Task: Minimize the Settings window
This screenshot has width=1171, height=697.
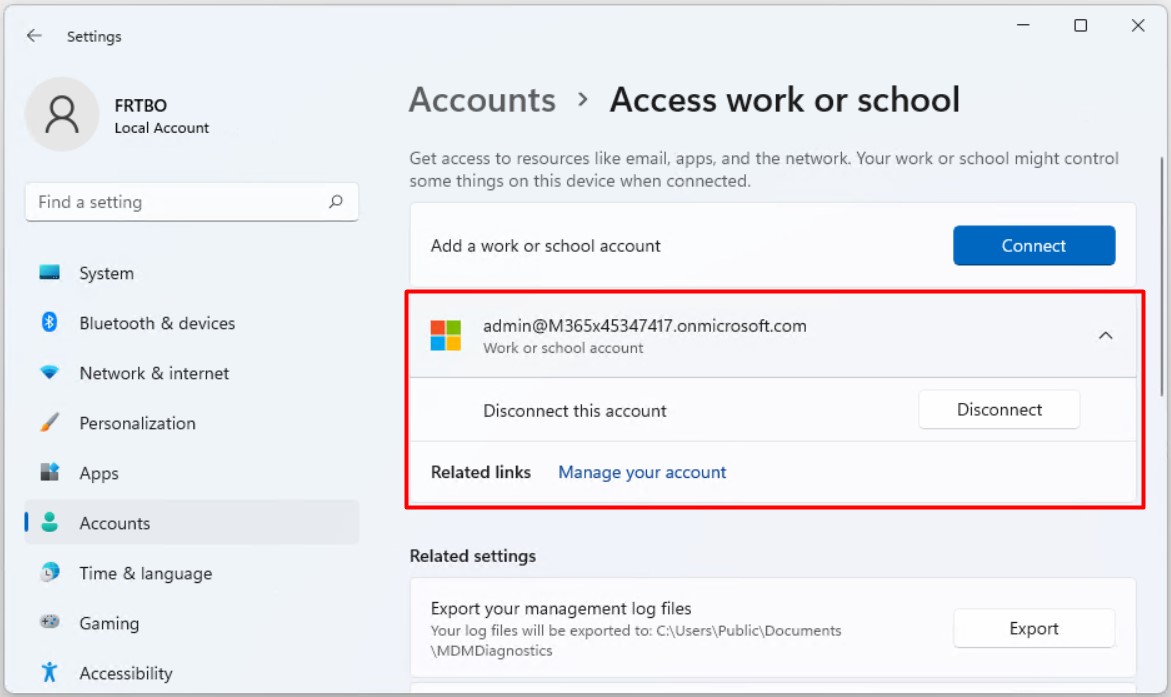Action: click(1023, 25)
